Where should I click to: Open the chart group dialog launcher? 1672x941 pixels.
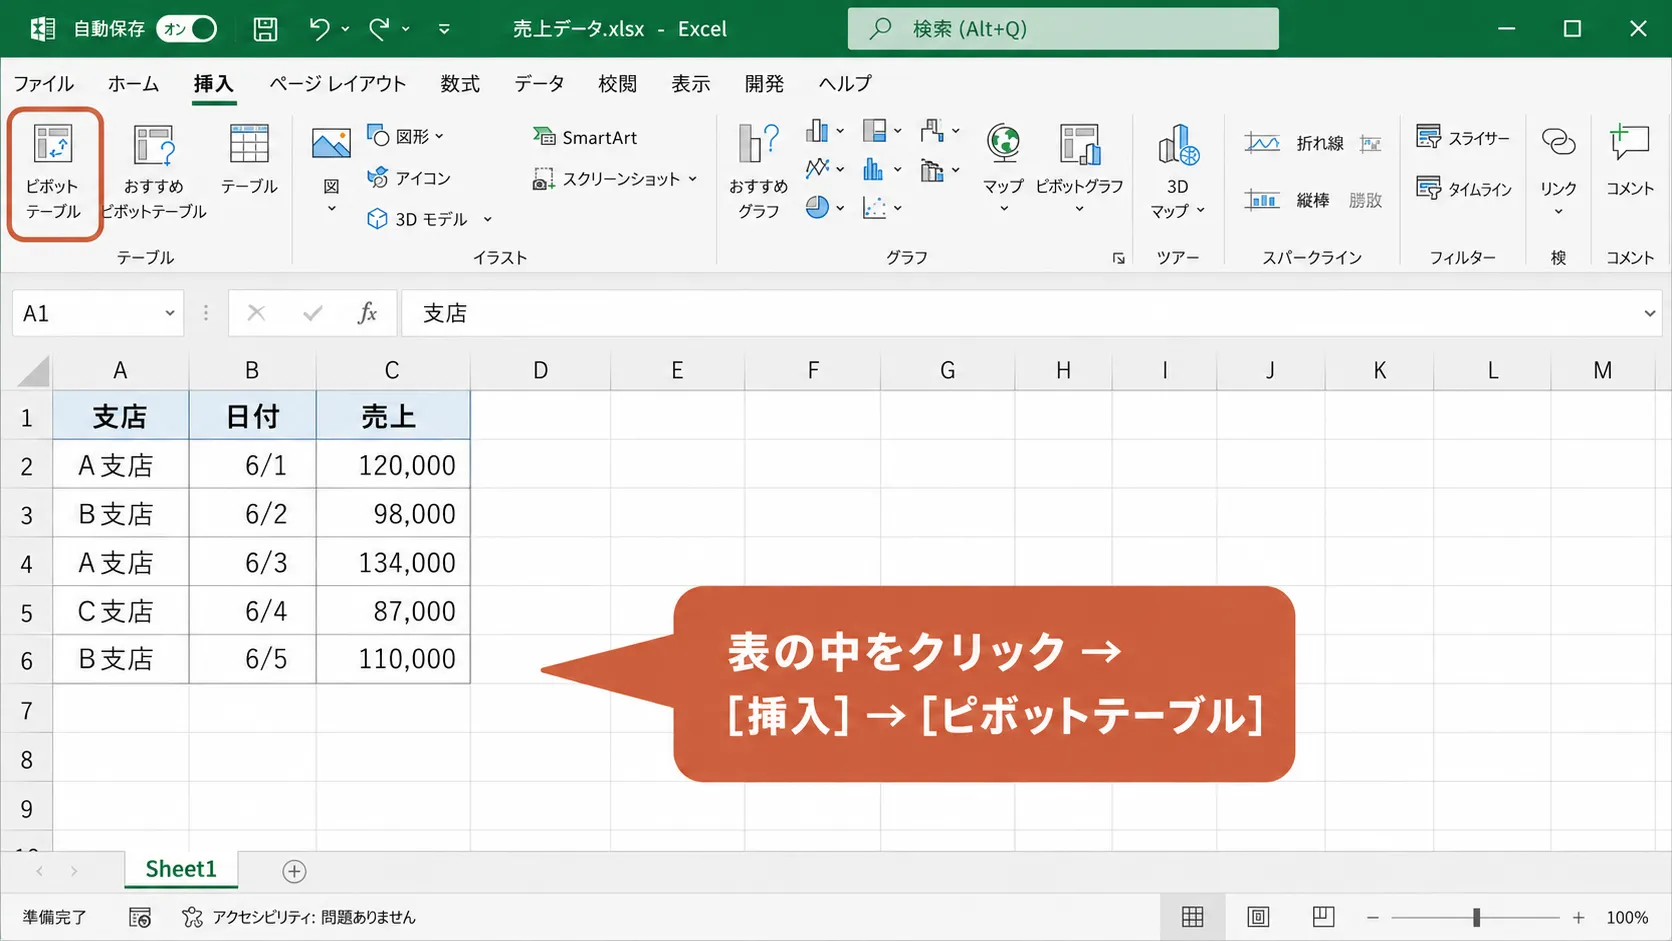(1118, 258)
